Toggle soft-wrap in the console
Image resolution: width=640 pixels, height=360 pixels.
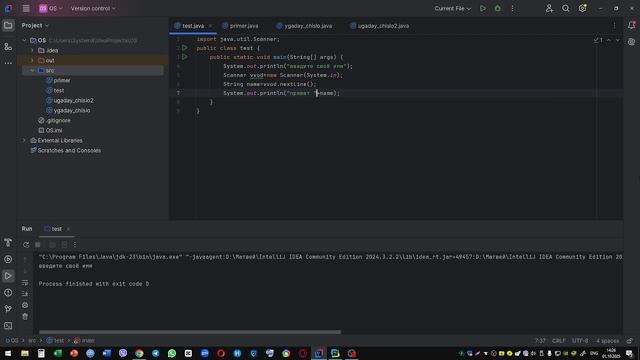(25, 282)
